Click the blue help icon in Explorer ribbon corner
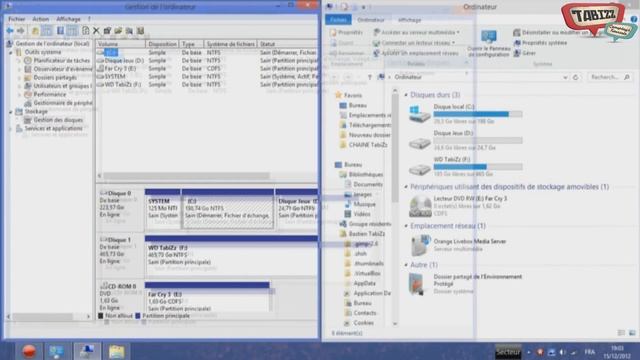The image size is (640, 360). pos(634,19)
